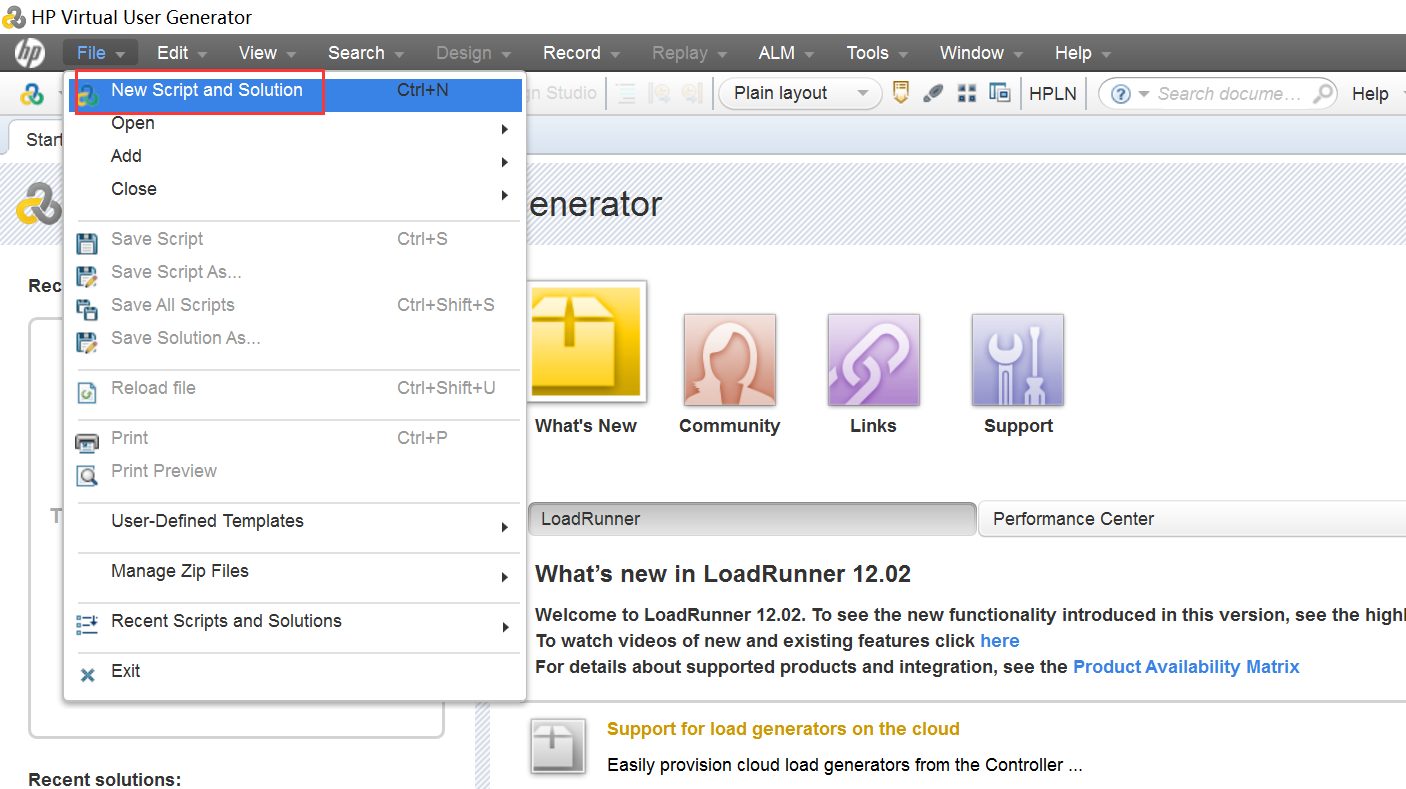This screenshot has width=1406, height=789.
Task: Open the Help toolbar dropdown
Action: 1378,94
